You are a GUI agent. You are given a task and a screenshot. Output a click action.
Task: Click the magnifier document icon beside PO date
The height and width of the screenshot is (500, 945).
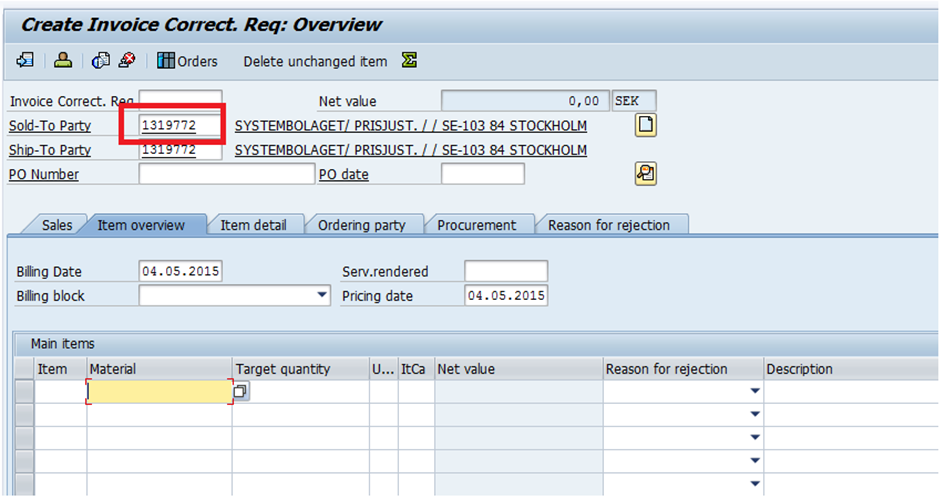[x=645, y=174]
